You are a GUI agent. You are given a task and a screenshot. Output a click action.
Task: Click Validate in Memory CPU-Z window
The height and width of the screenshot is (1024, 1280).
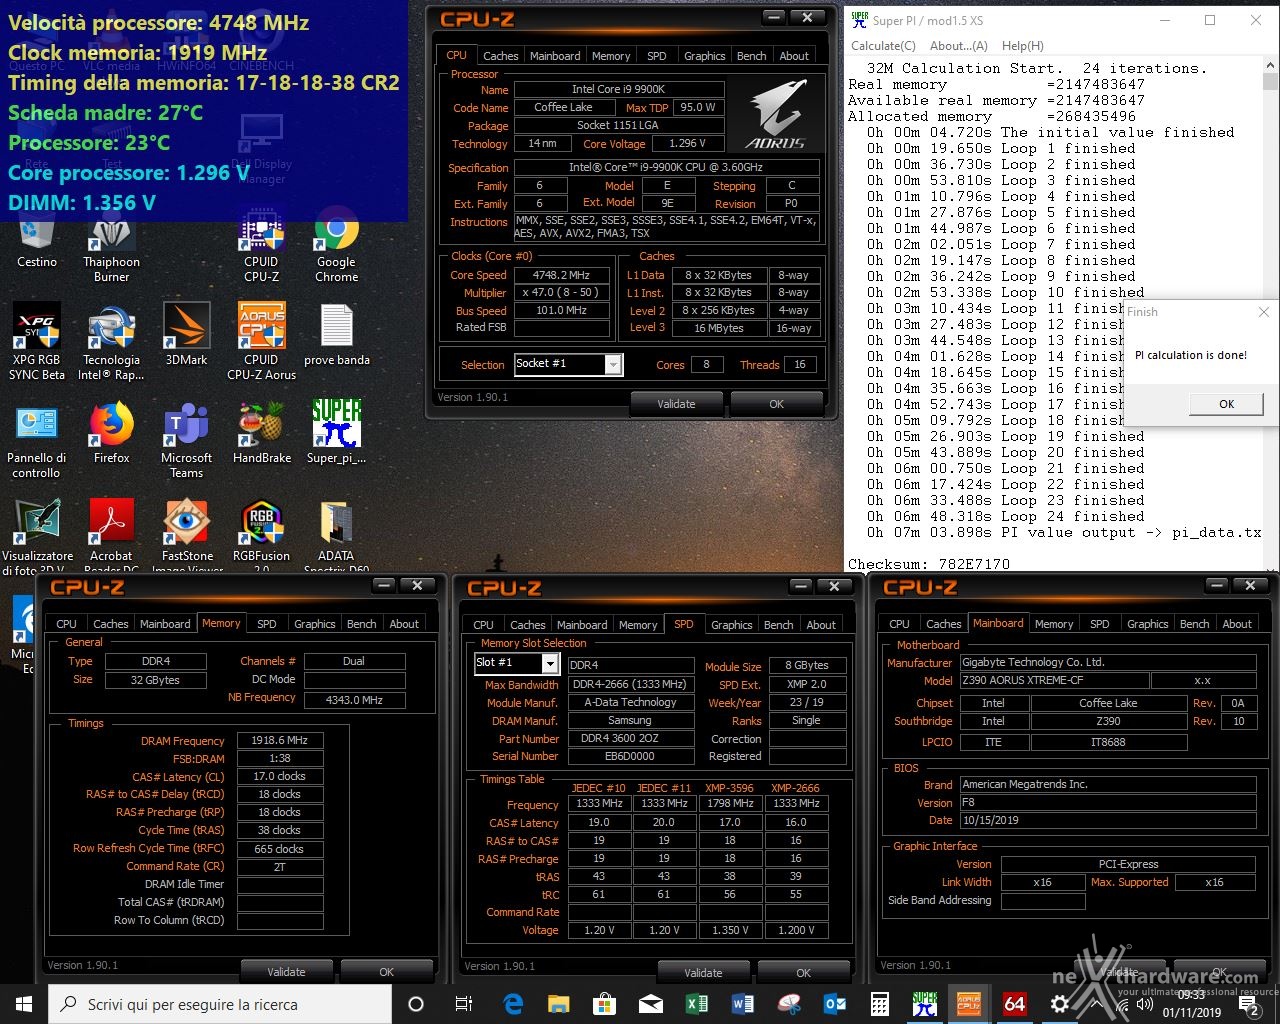pos(286,971)
